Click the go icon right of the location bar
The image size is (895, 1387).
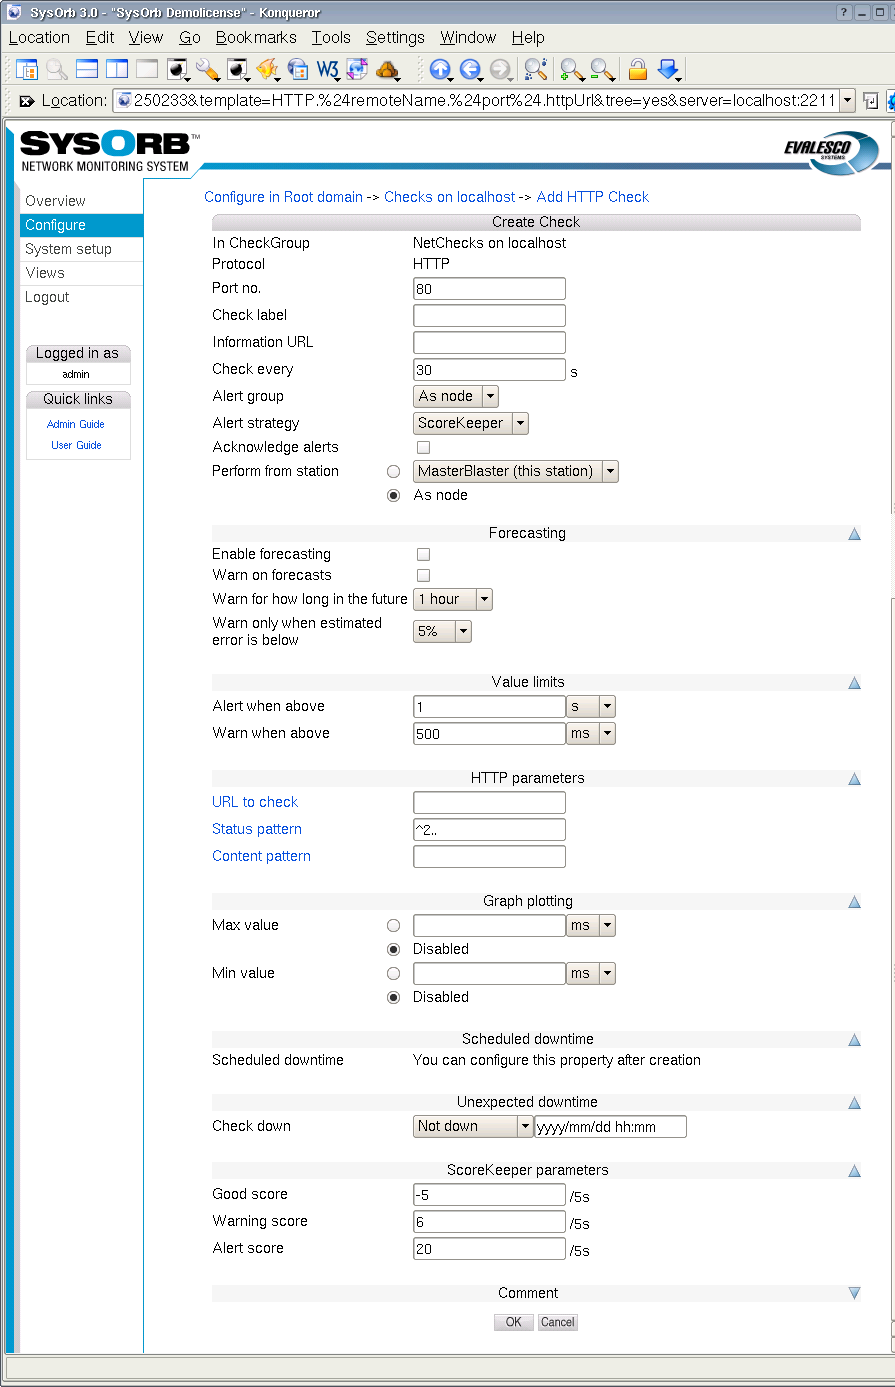(x=871, y=101)
